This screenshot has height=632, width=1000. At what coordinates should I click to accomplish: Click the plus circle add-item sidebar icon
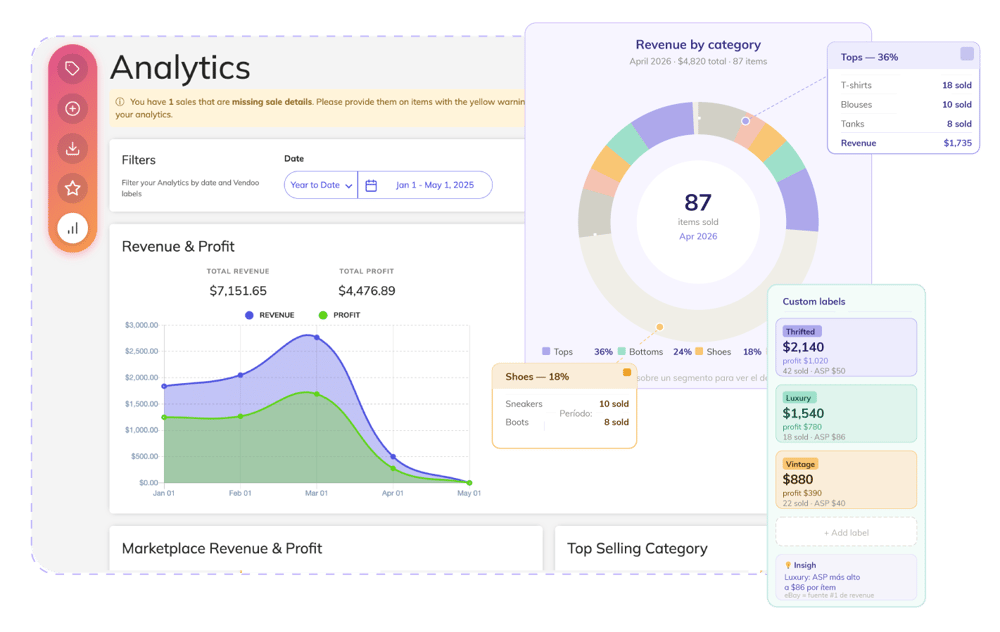[72, 108]
